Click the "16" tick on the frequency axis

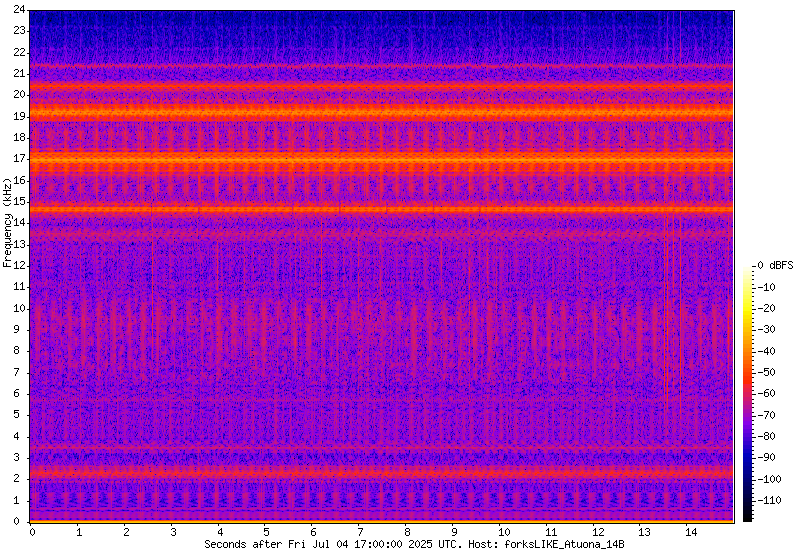19,181
